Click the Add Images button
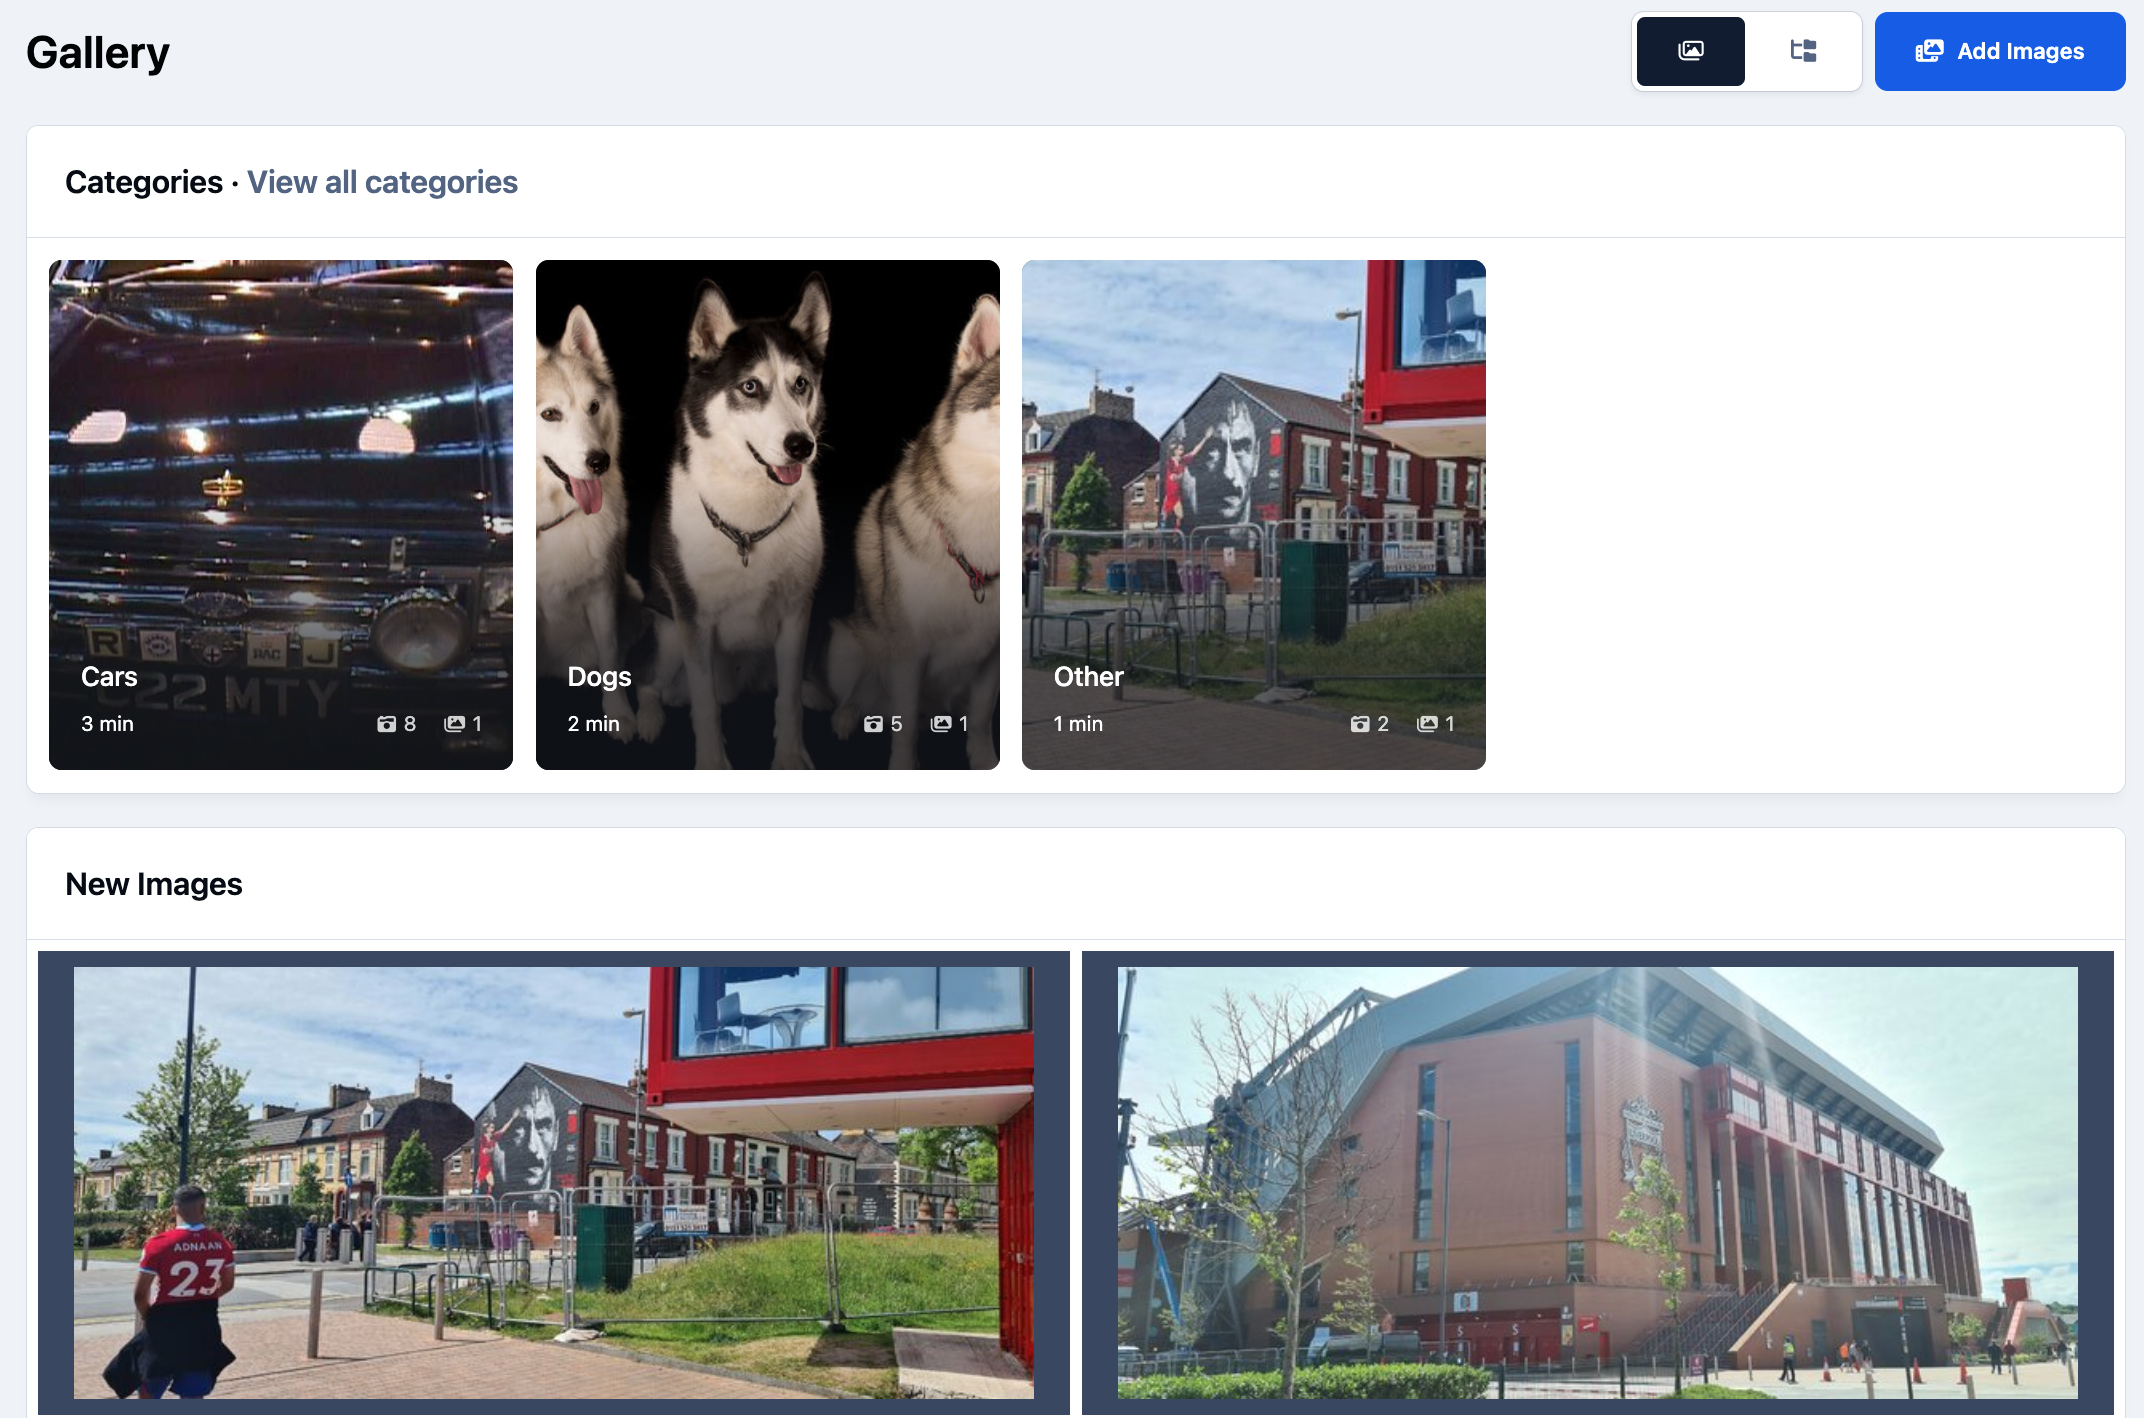The width and height of the screenshot is (2144, 1418). [x=2000, y=51]
